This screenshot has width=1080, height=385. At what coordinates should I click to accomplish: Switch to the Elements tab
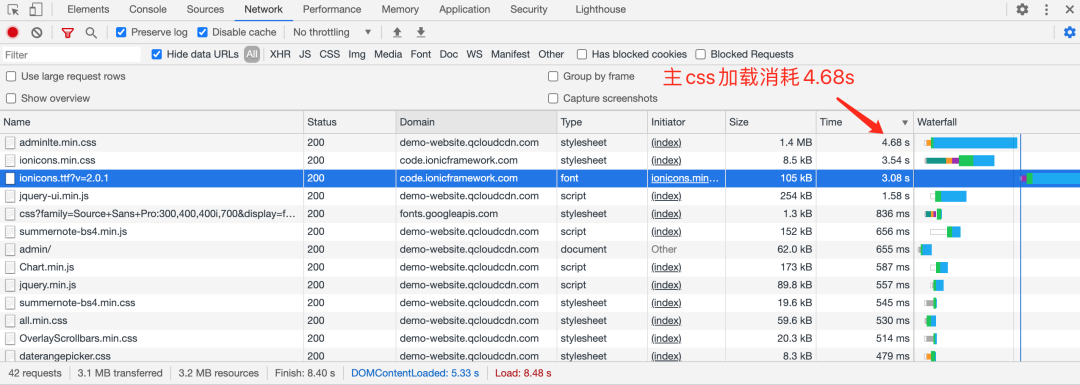[x=88, y=10]
